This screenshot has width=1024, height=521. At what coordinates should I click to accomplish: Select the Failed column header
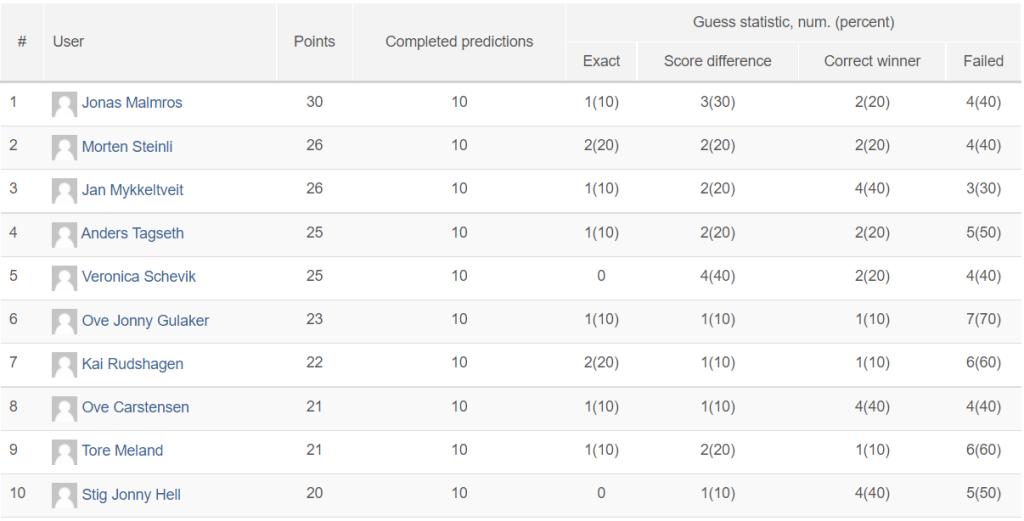click(983, 61)
